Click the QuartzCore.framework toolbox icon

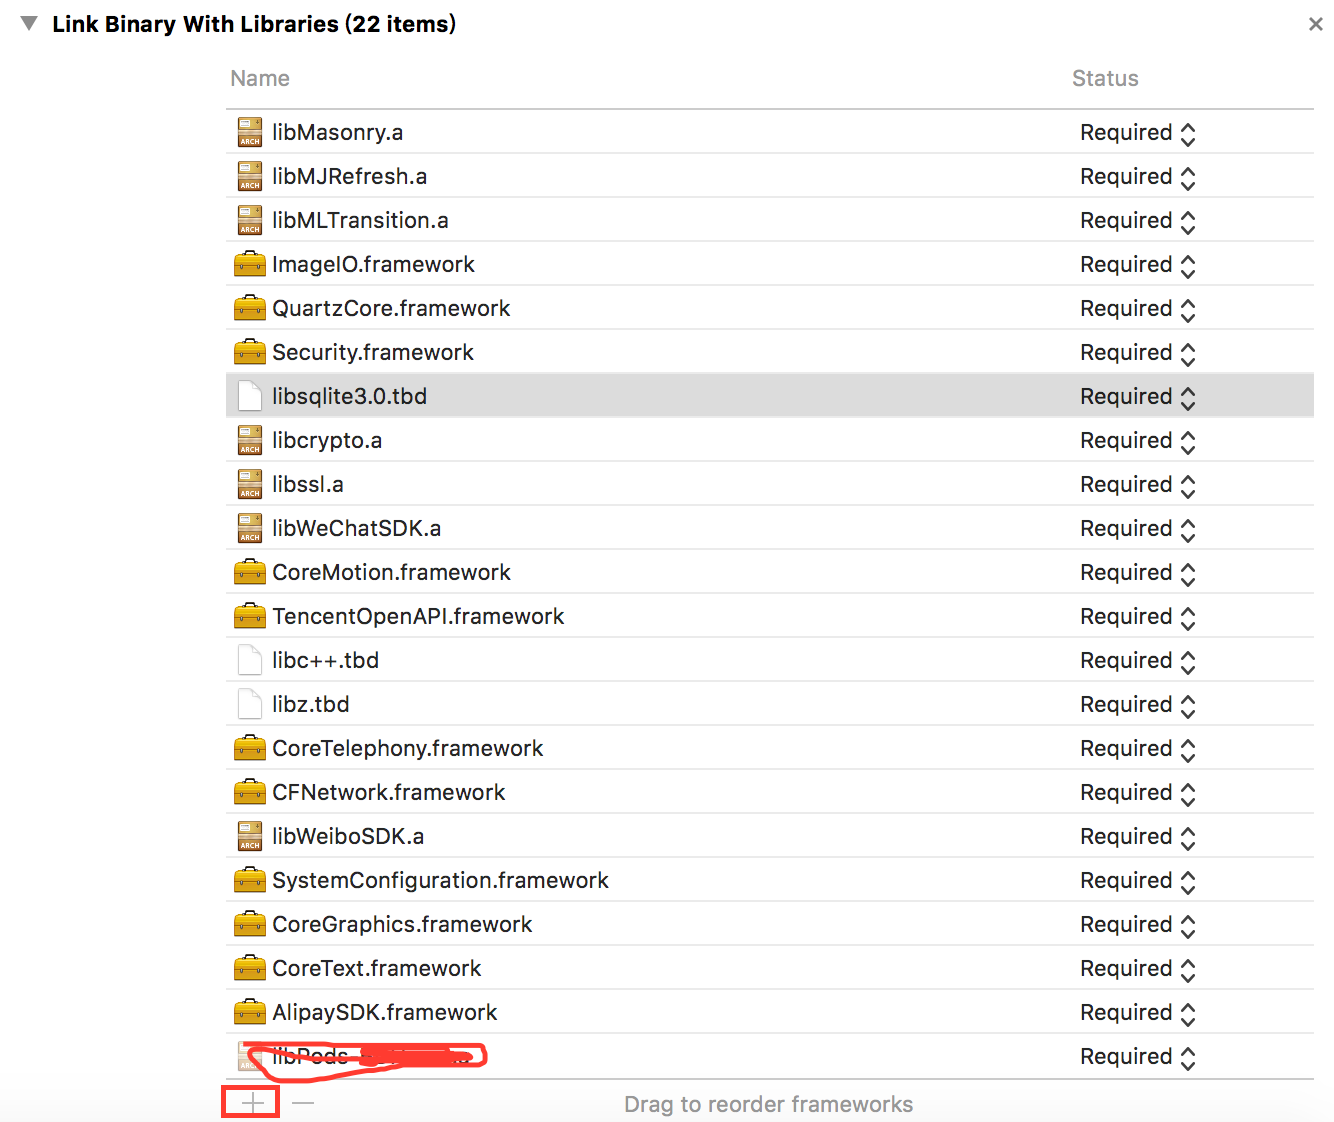point(250,308)
